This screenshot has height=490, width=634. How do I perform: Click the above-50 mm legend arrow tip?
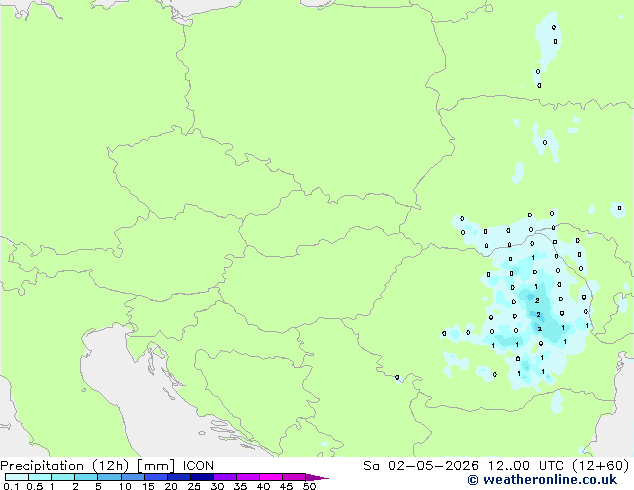[317, 477]
